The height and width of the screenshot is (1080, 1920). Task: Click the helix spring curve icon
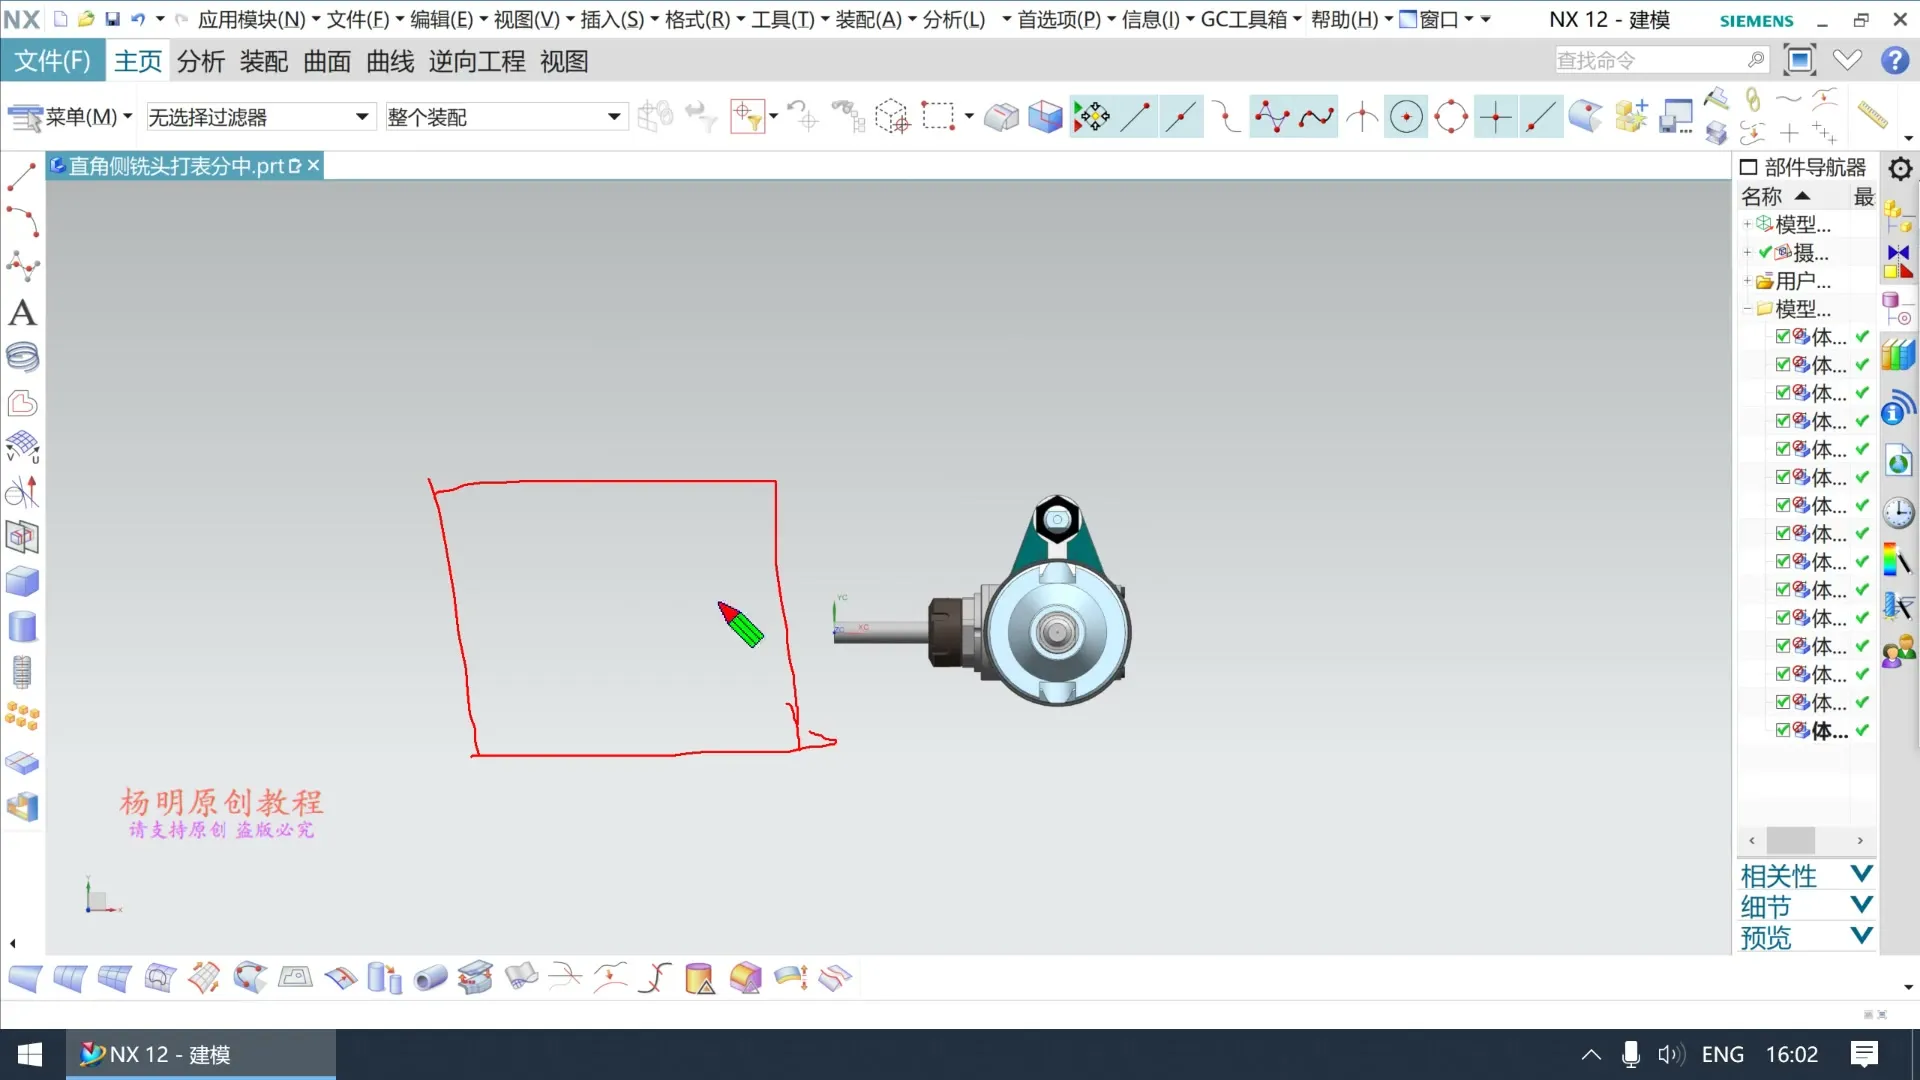tap(22, 357)
